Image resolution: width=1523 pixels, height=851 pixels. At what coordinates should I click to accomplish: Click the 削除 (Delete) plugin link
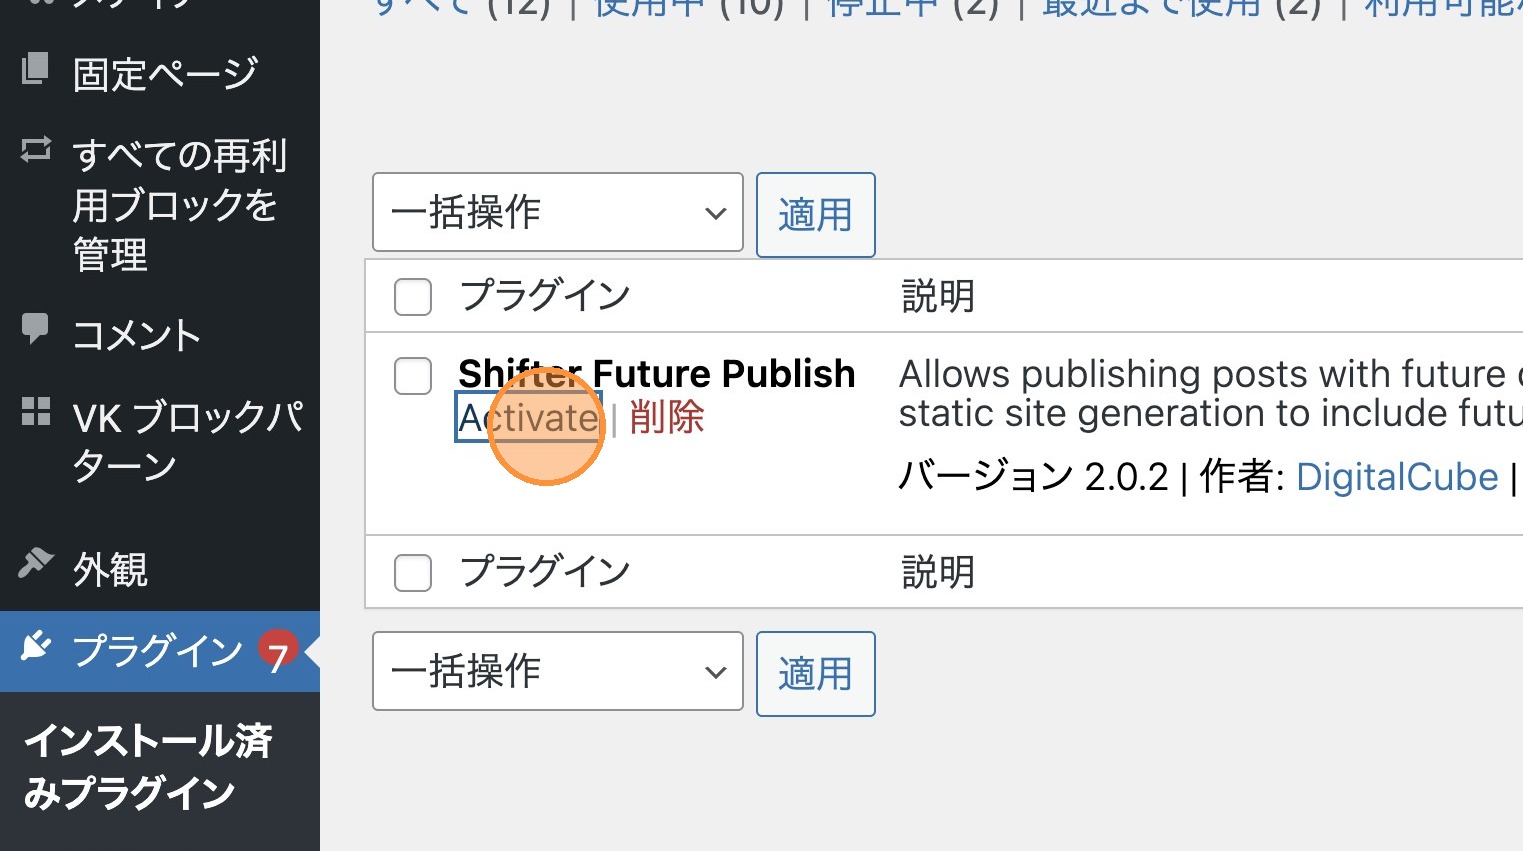click(x=667, y=418)
